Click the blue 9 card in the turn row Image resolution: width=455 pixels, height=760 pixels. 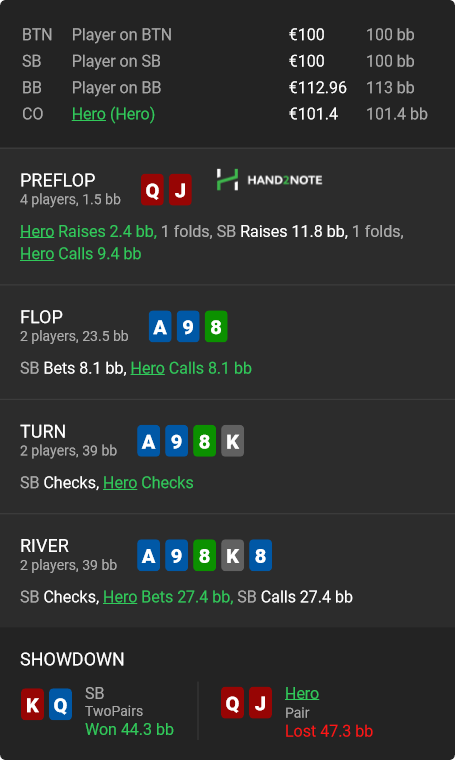[x=176, y=441]
